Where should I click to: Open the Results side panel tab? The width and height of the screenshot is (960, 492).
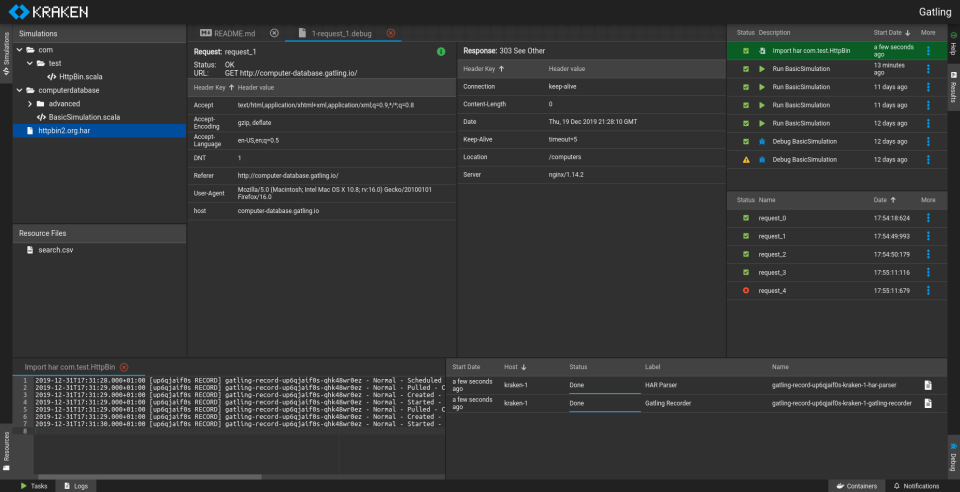[953, 87]
